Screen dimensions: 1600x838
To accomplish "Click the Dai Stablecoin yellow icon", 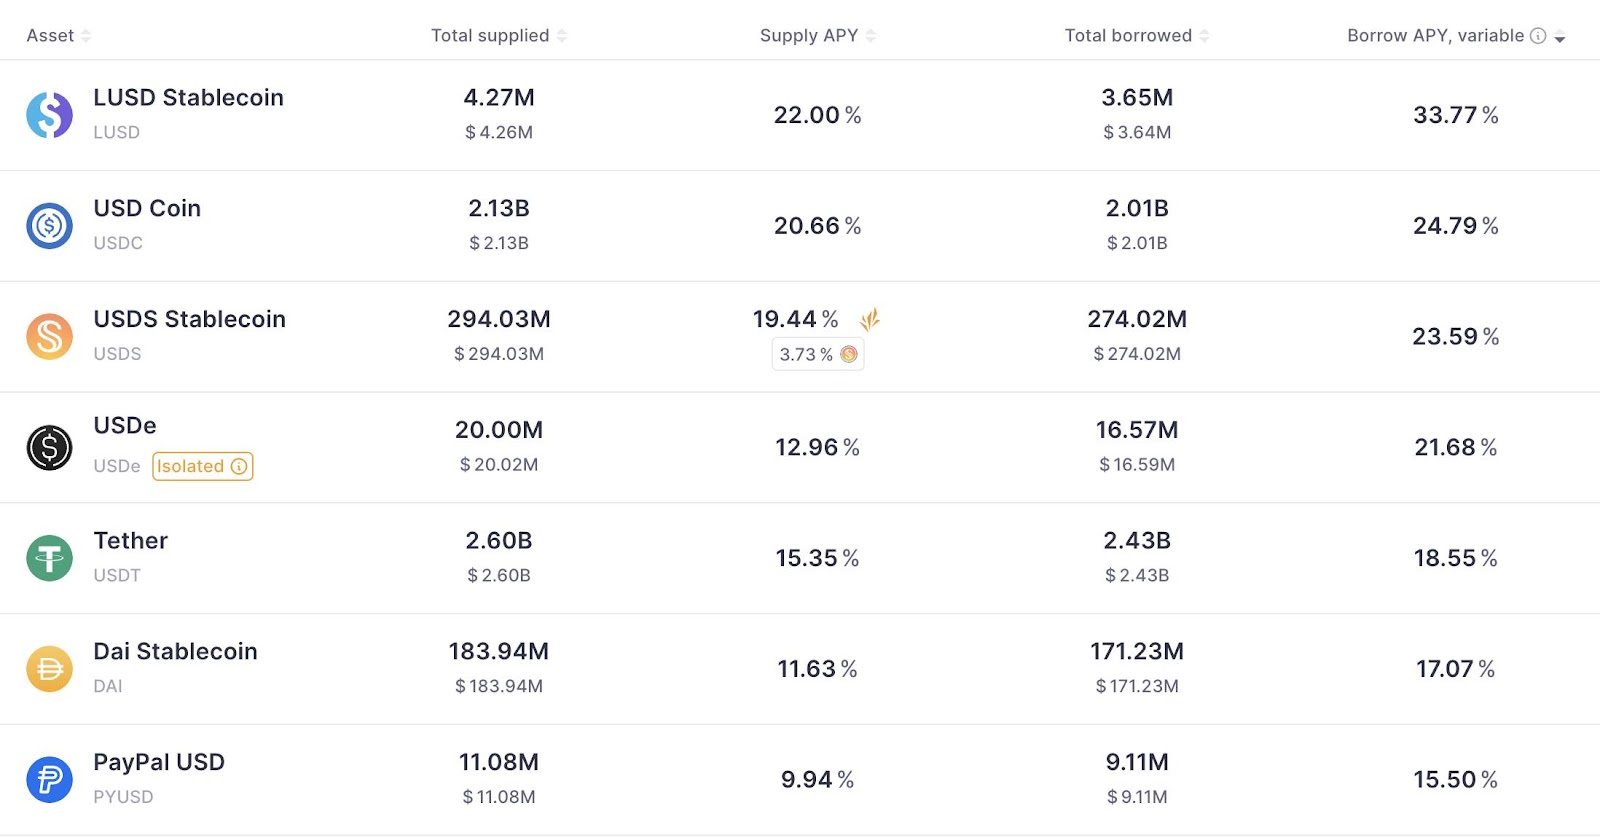I will pos(49,669).
